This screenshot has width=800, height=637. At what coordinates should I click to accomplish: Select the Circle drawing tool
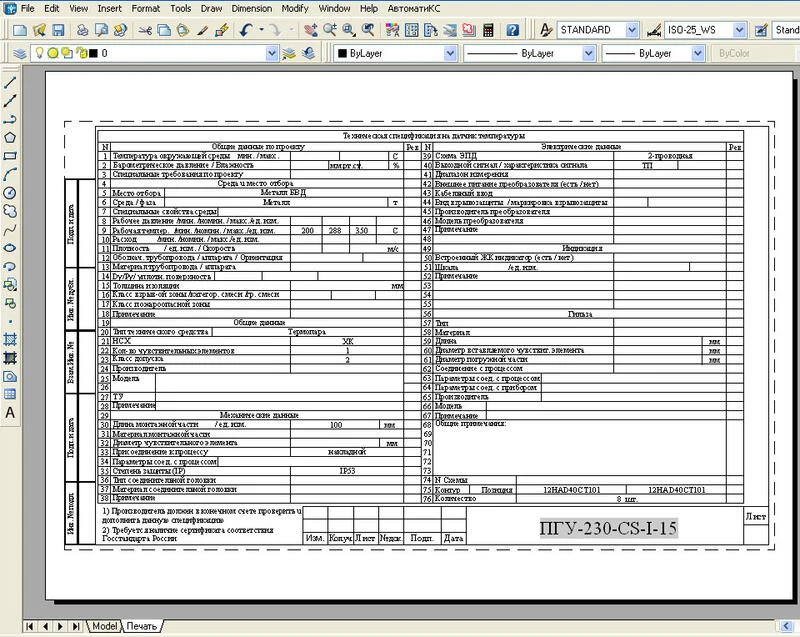[x=10, y=192]
